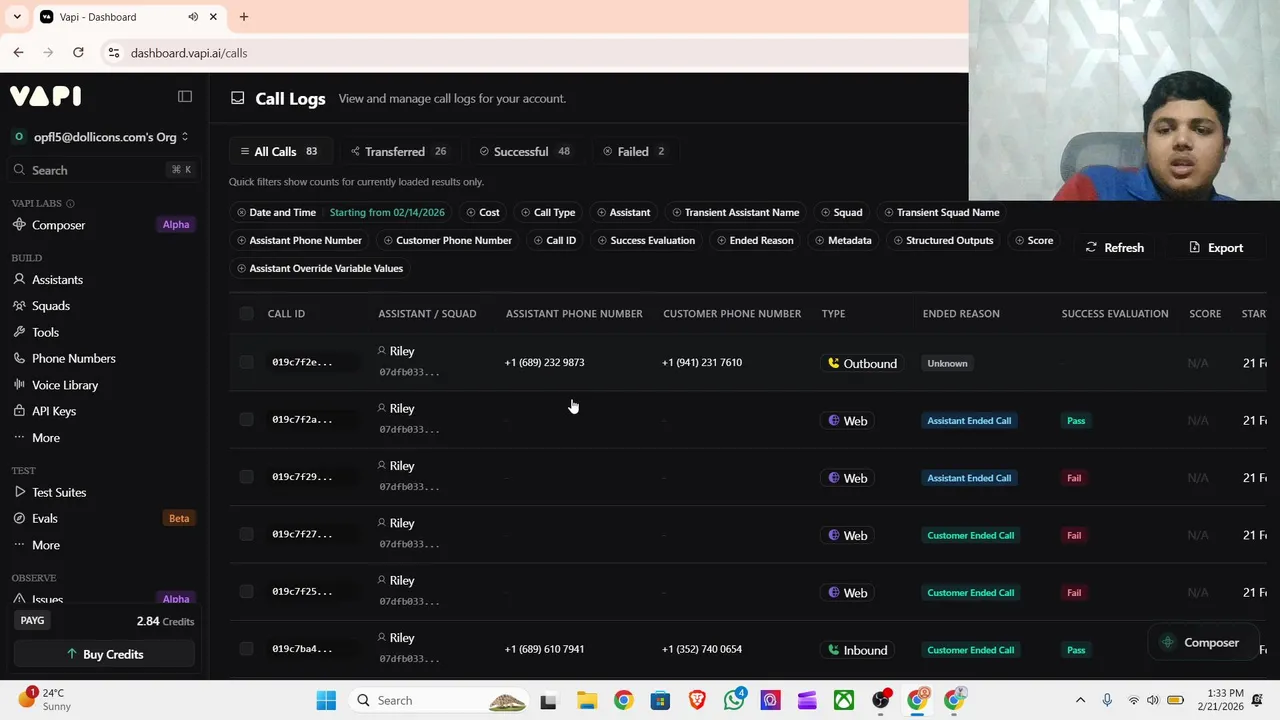Open API Keys in the sidebar
The image size is (1280, 720).
tap(53, 411)
